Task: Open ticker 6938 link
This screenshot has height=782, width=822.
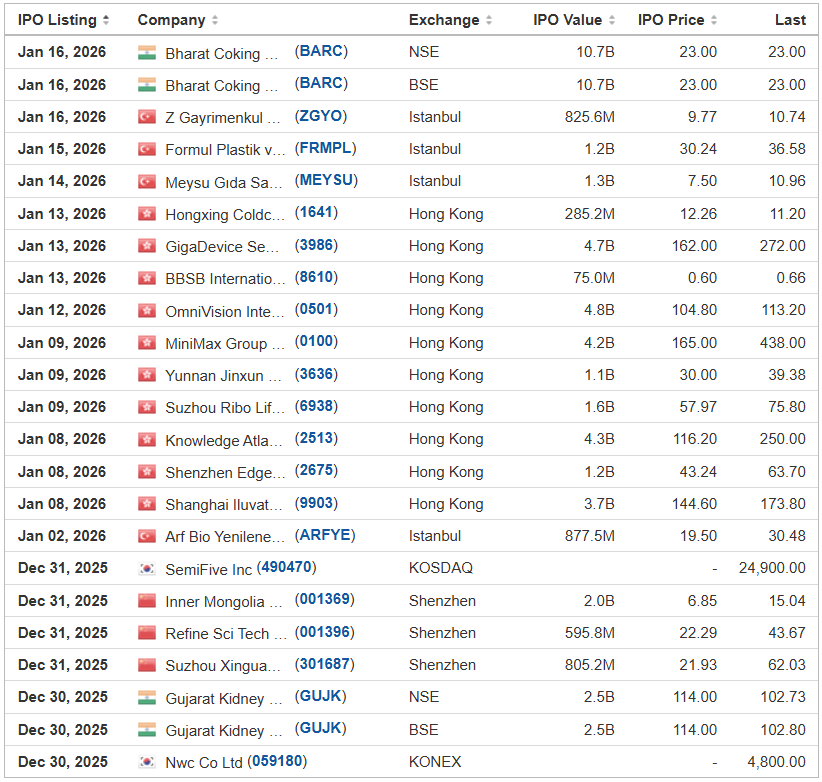Action: [316, 406]
